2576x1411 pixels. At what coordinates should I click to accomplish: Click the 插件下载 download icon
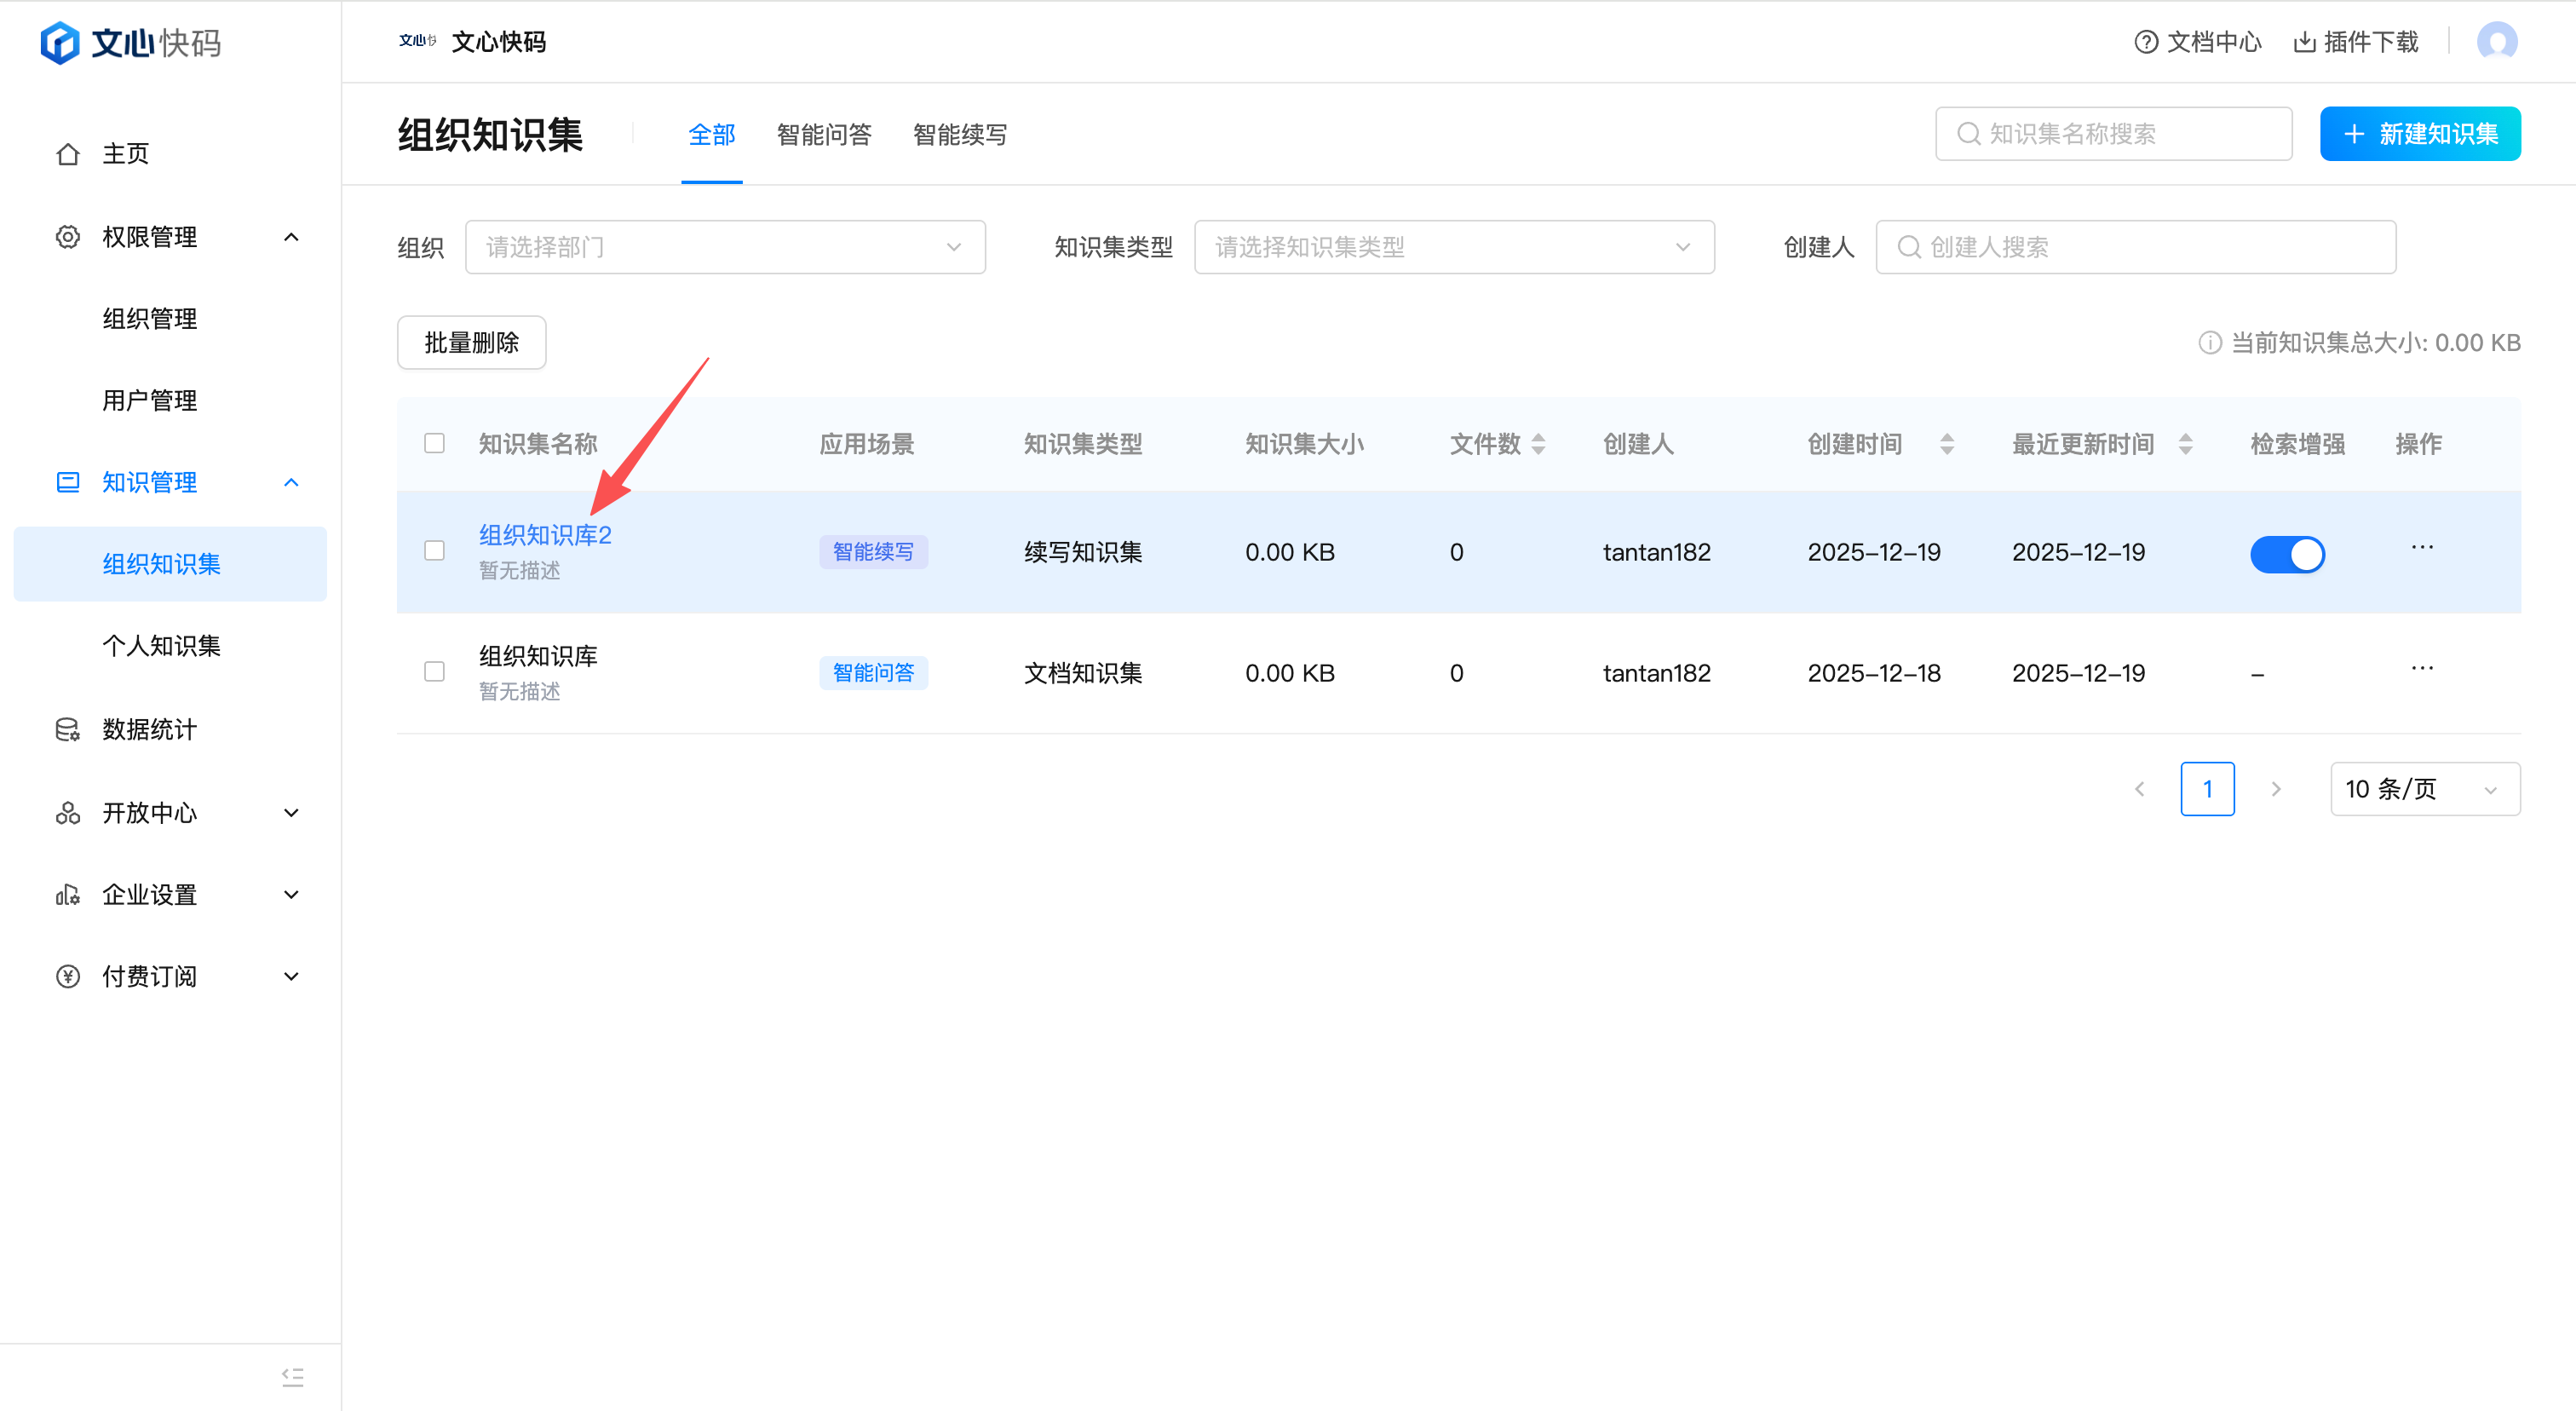tap(2304, 42)
